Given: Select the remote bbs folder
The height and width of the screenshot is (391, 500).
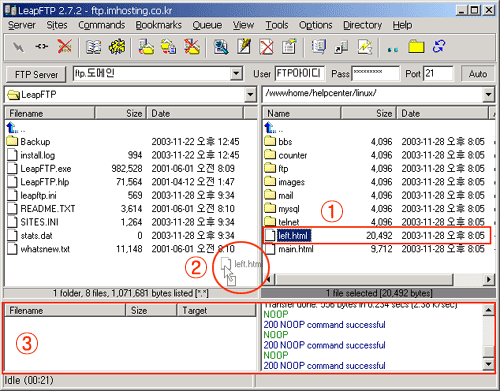Looking at the screenshot, I should [x=278, y=141].
